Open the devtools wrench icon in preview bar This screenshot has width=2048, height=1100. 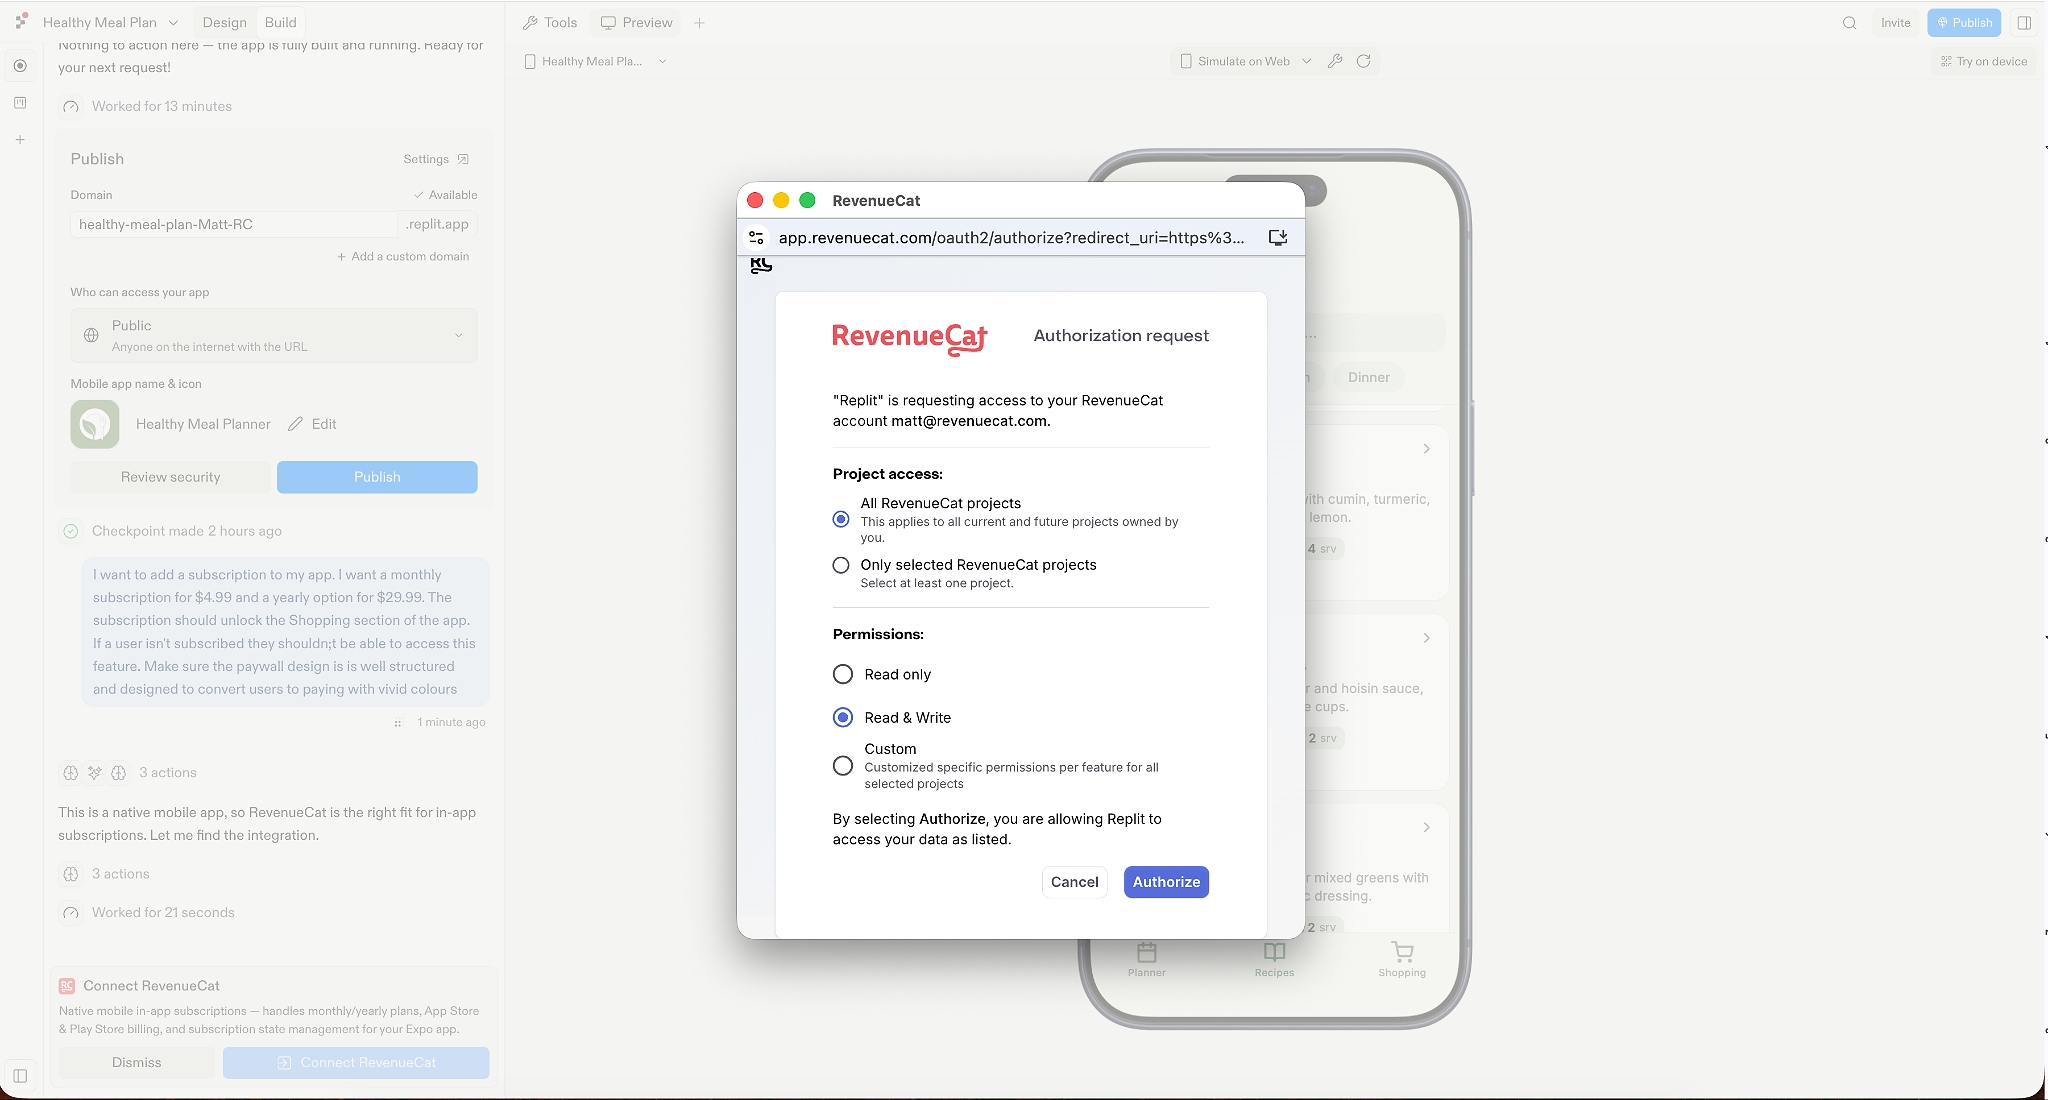[1334, 61]
